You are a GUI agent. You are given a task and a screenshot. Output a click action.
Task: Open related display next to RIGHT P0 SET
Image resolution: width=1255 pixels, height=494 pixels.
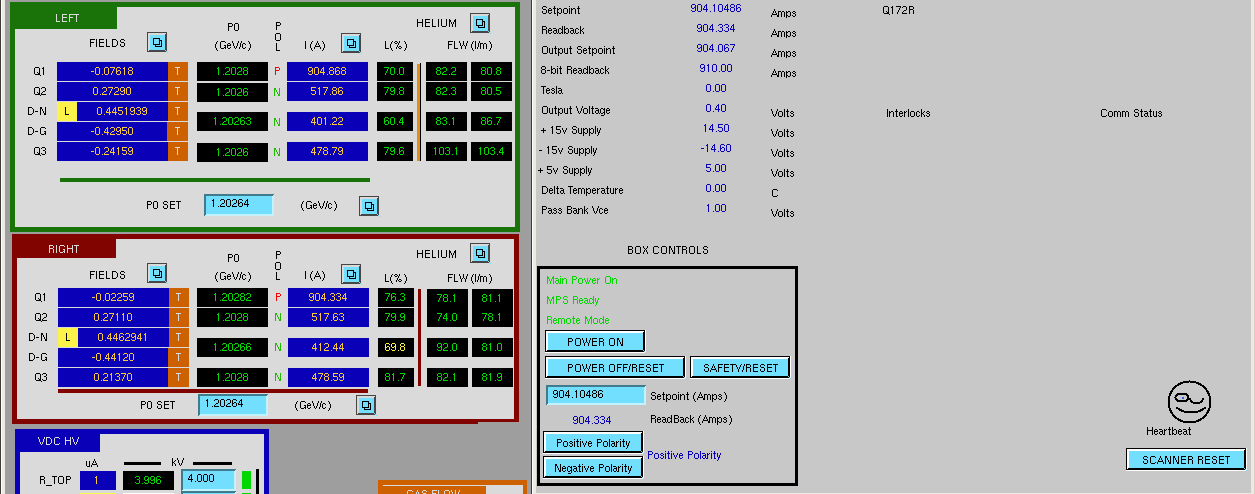366,405
